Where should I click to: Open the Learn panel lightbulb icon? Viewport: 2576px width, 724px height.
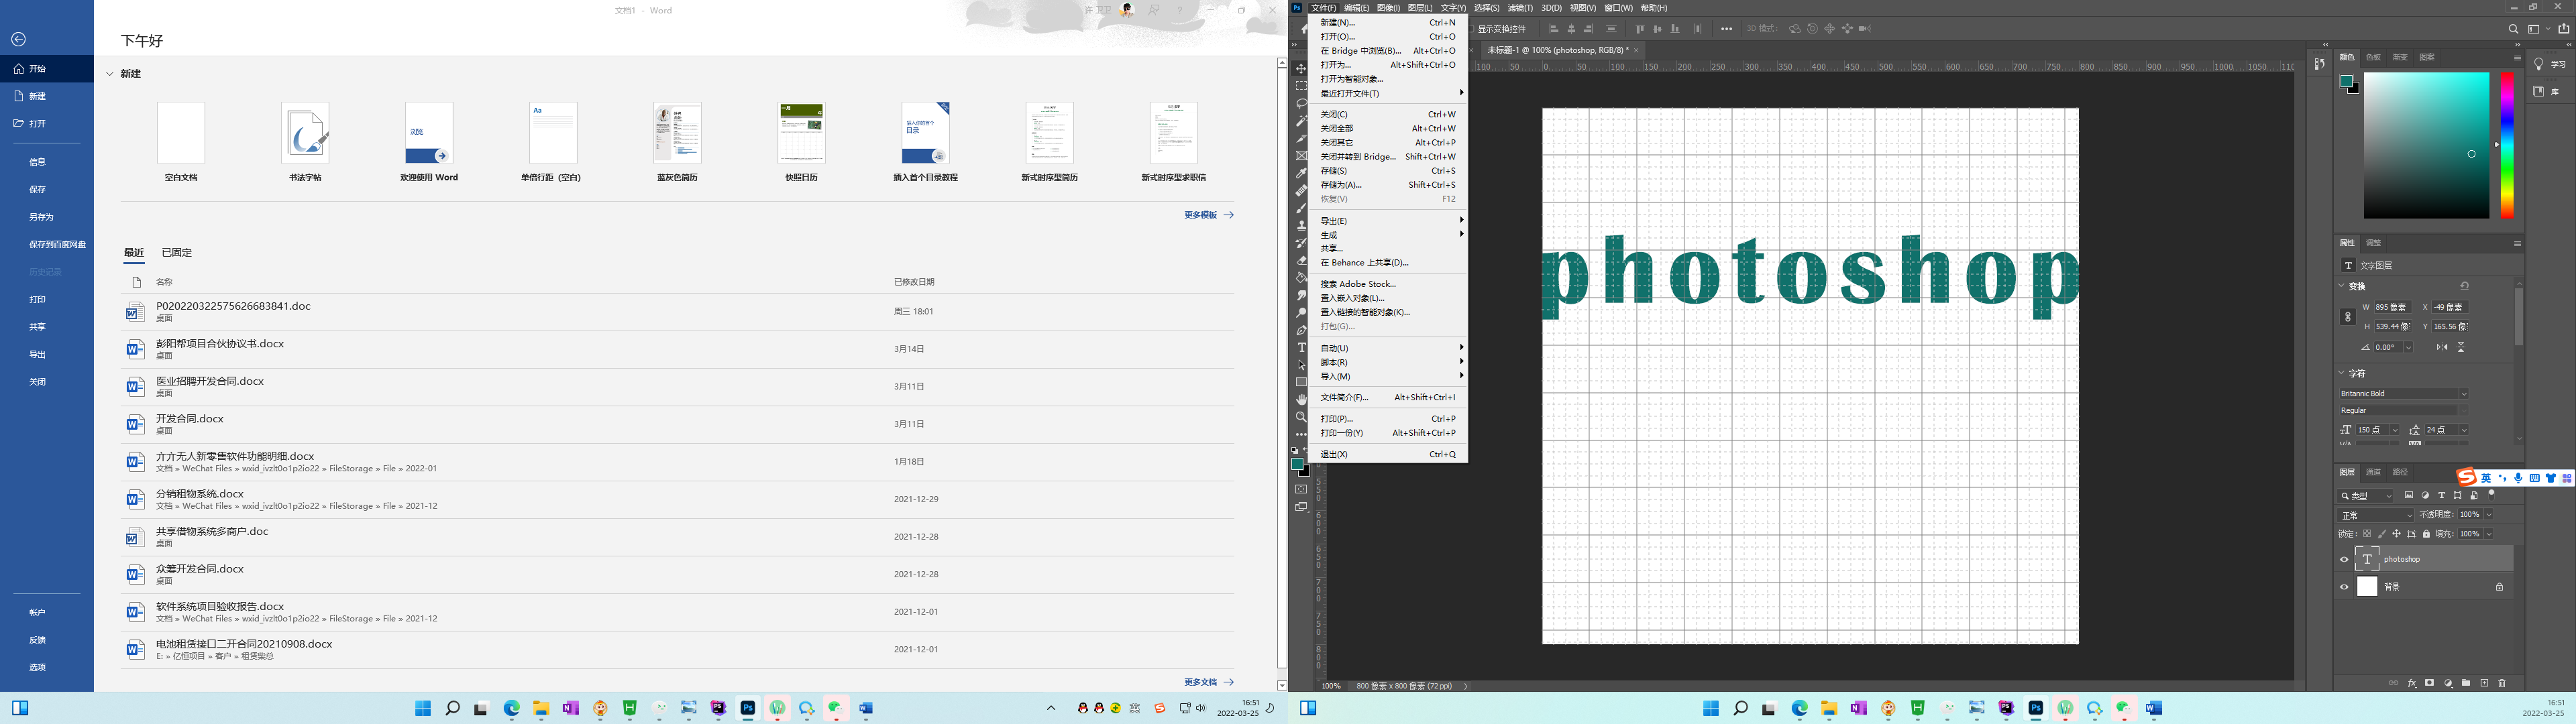tap(2538, 64)
